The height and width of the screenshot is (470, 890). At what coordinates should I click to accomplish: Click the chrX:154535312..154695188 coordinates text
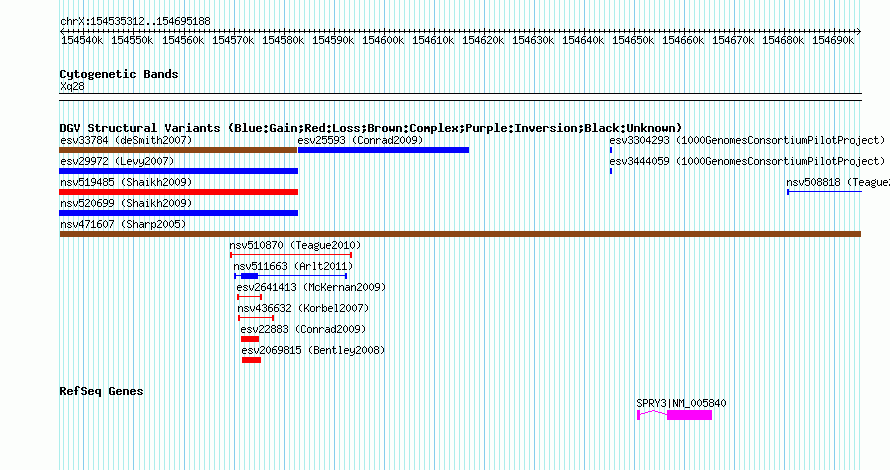135,22
